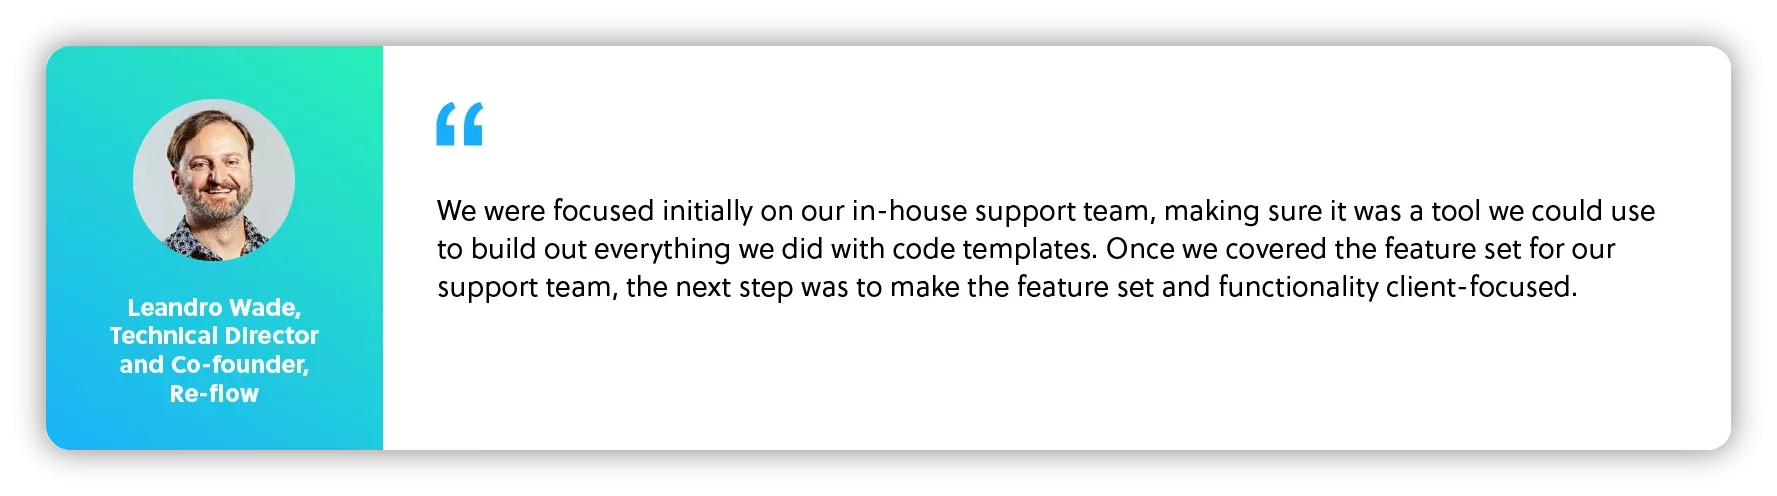Image resolution: width=1777 pixels, height=496 pixels.
Task: Click the blue opening quotation mark icon
Action: click(x=459, y=124)
